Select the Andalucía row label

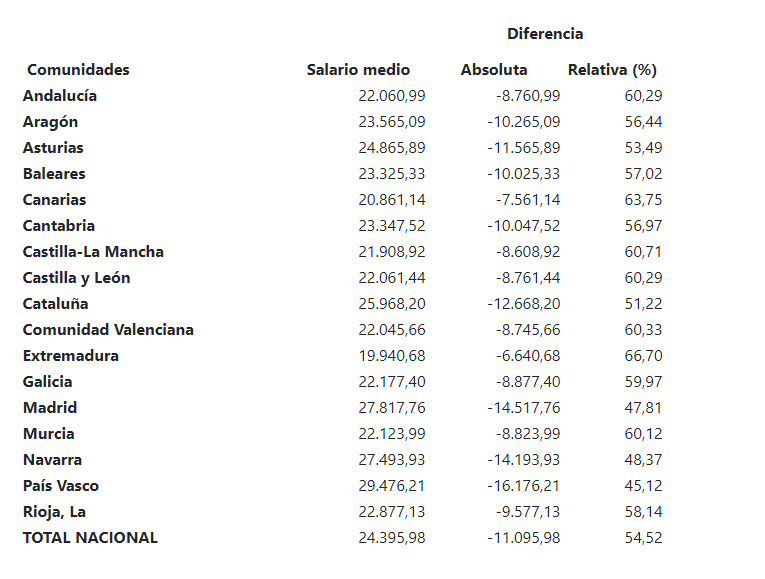pos(60,96)
